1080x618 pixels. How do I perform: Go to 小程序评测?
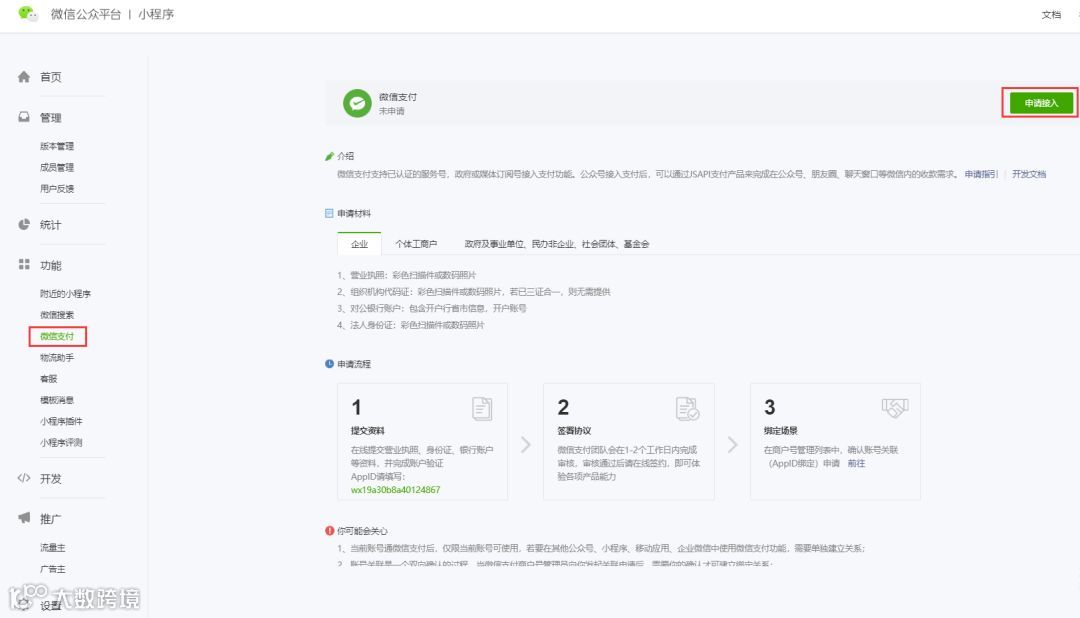pos(61,443)
